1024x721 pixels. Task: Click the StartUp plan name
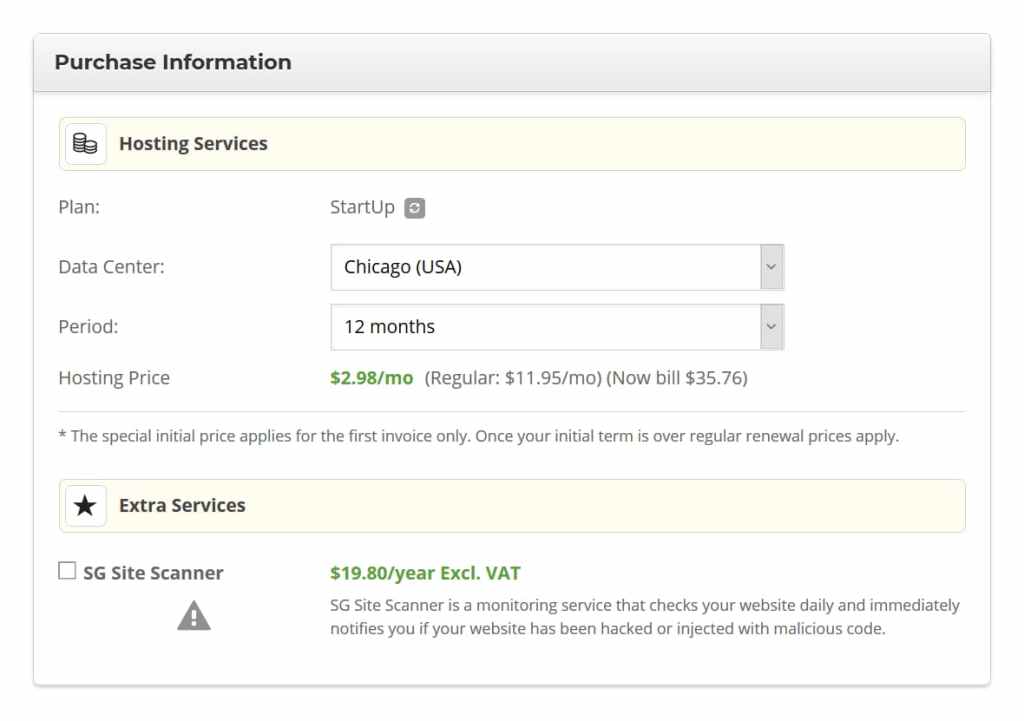362,209
